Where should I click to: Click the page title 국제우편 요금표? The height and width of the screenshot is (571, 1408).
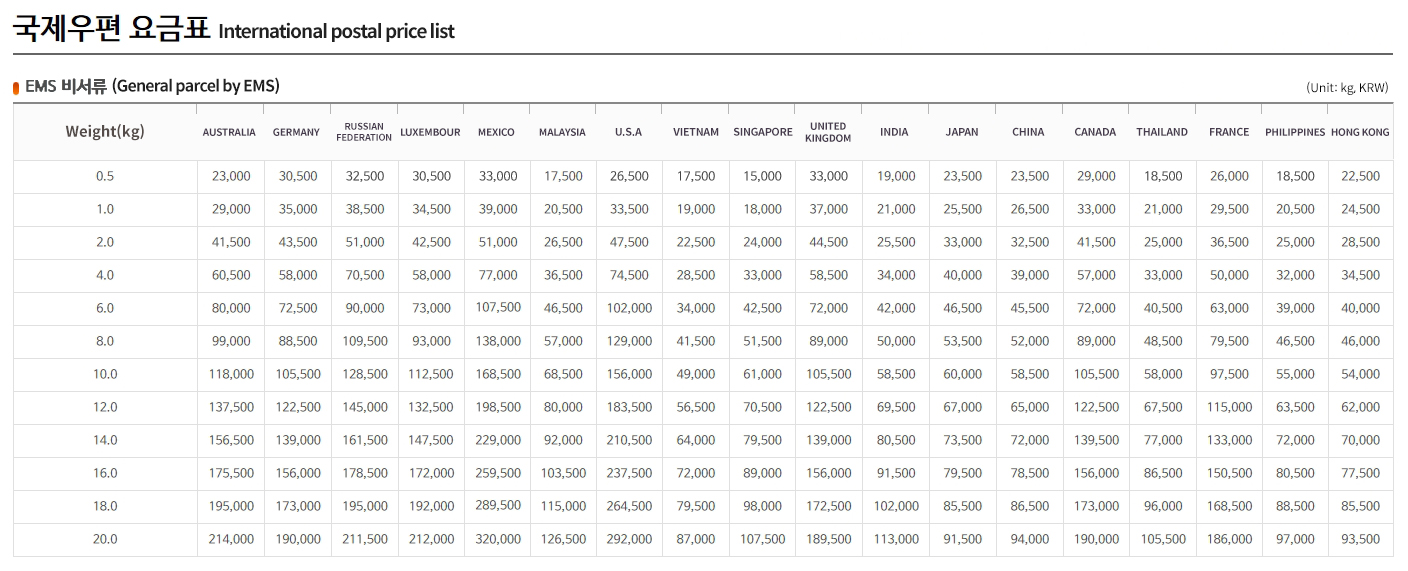[x=111, y=28]
